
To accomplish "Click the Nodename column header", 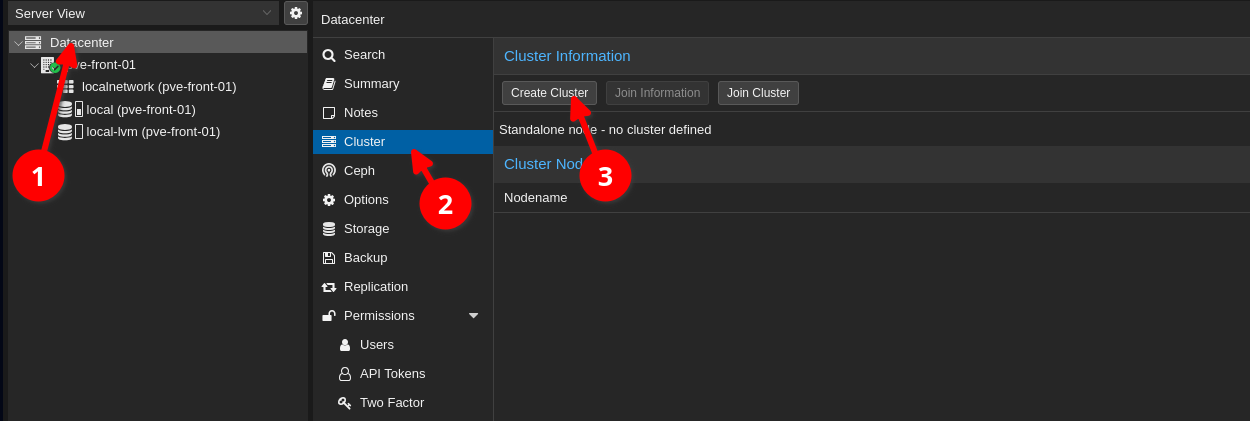I will click(536, 198).
